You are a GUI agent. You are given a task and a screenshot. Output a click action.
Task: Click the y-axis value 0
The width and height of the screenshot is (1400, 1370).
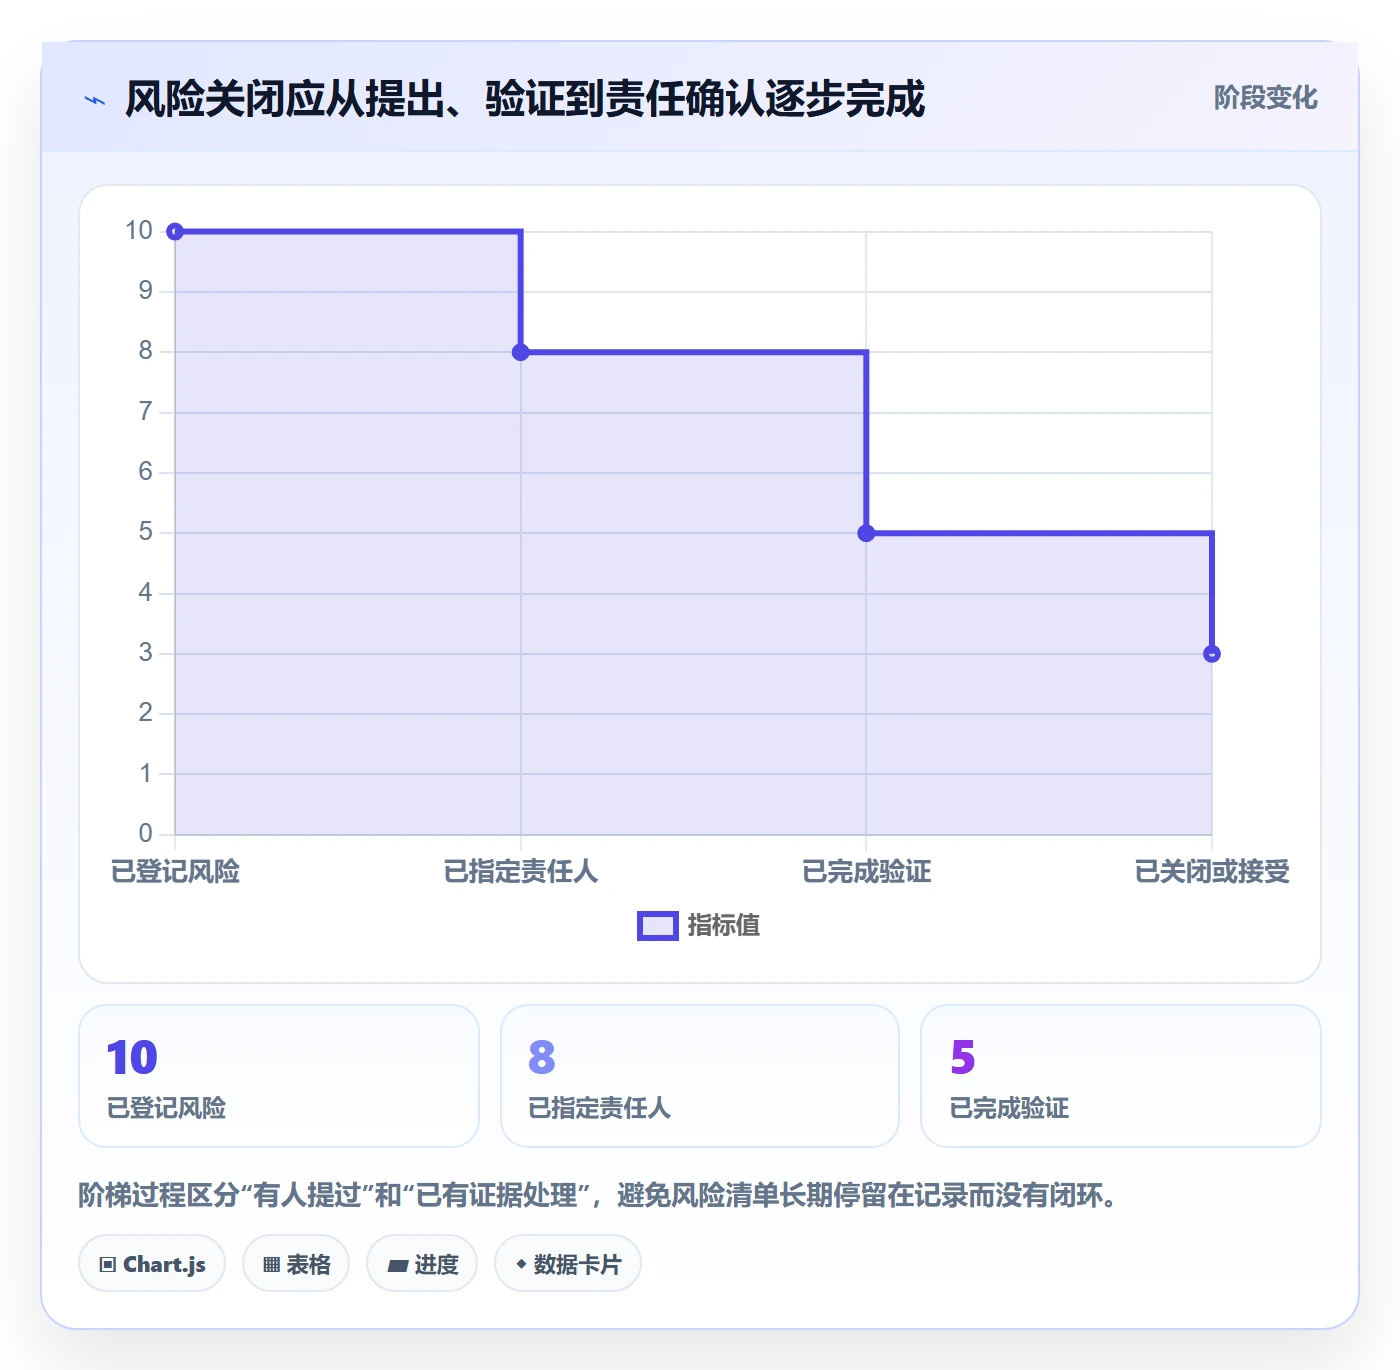[x=146, y=833]
